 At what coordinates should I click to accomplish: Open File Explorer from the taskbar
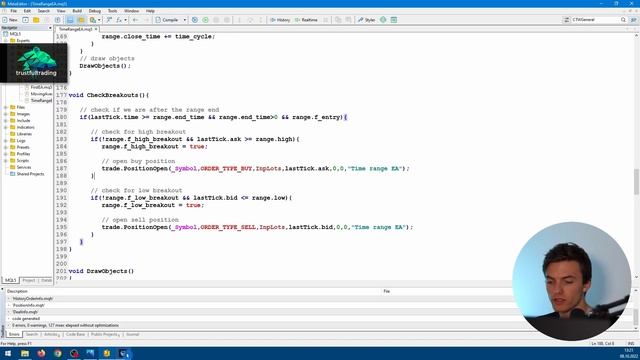25,353
